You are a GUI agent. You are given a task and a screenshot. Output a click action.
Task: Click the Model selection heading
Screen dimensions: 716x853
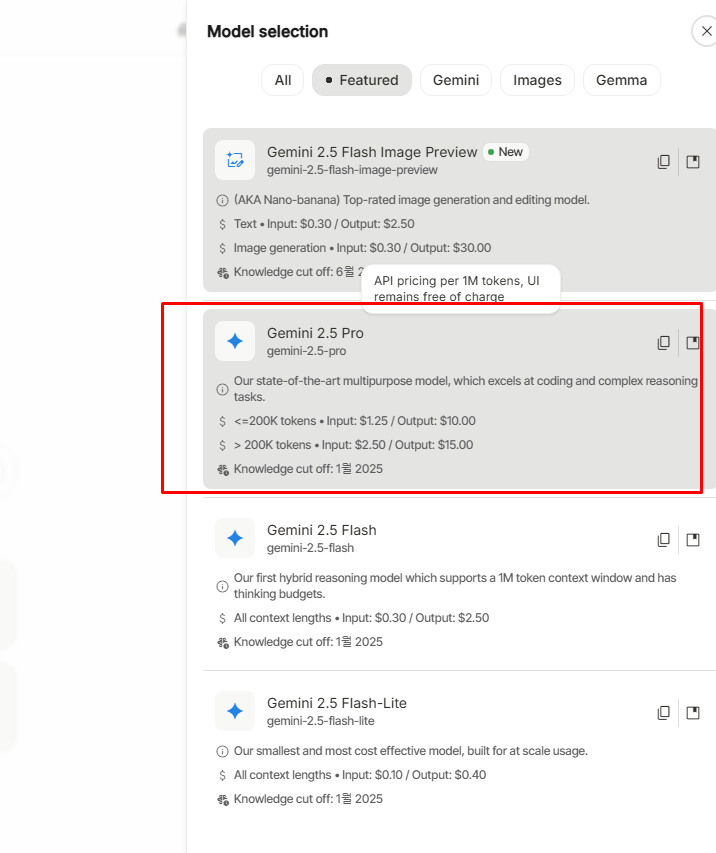[267, 32]
